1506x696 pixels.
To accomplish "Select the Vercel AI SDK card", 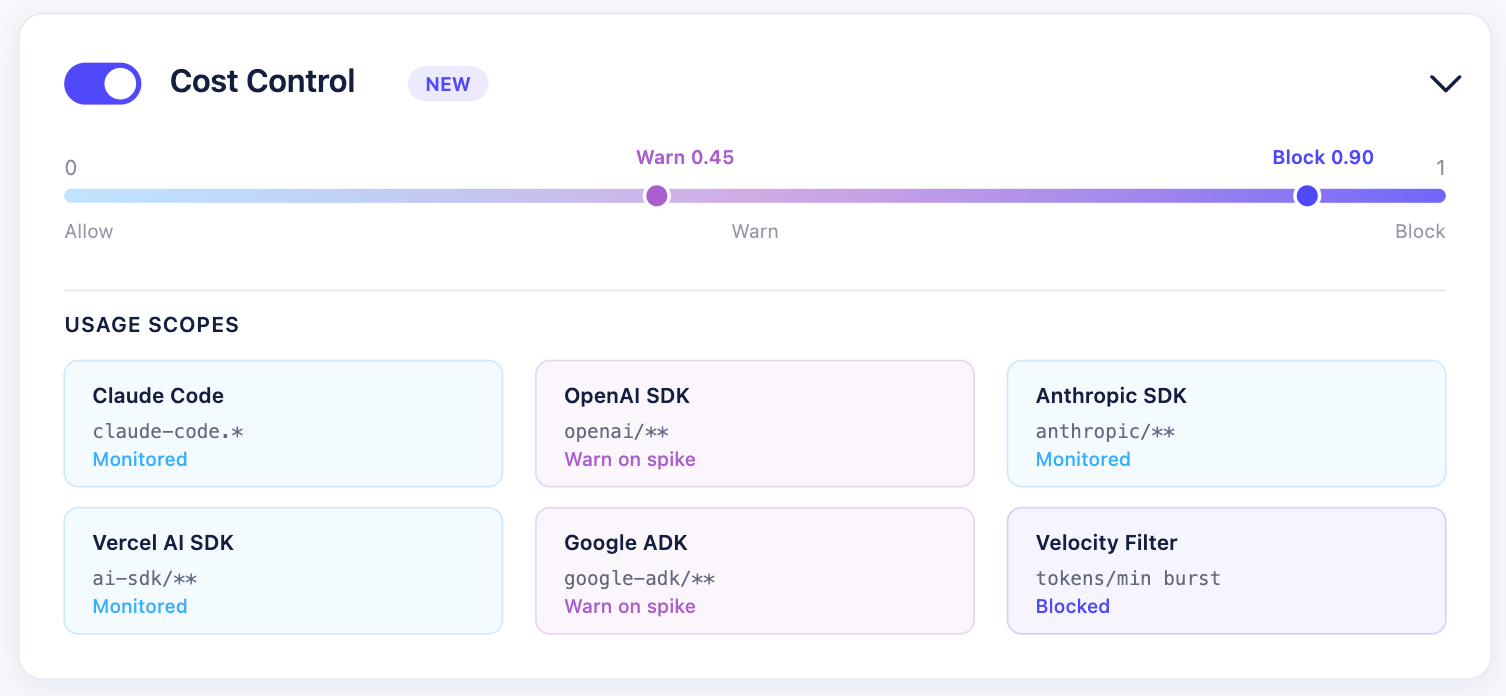I will [283, 570].
